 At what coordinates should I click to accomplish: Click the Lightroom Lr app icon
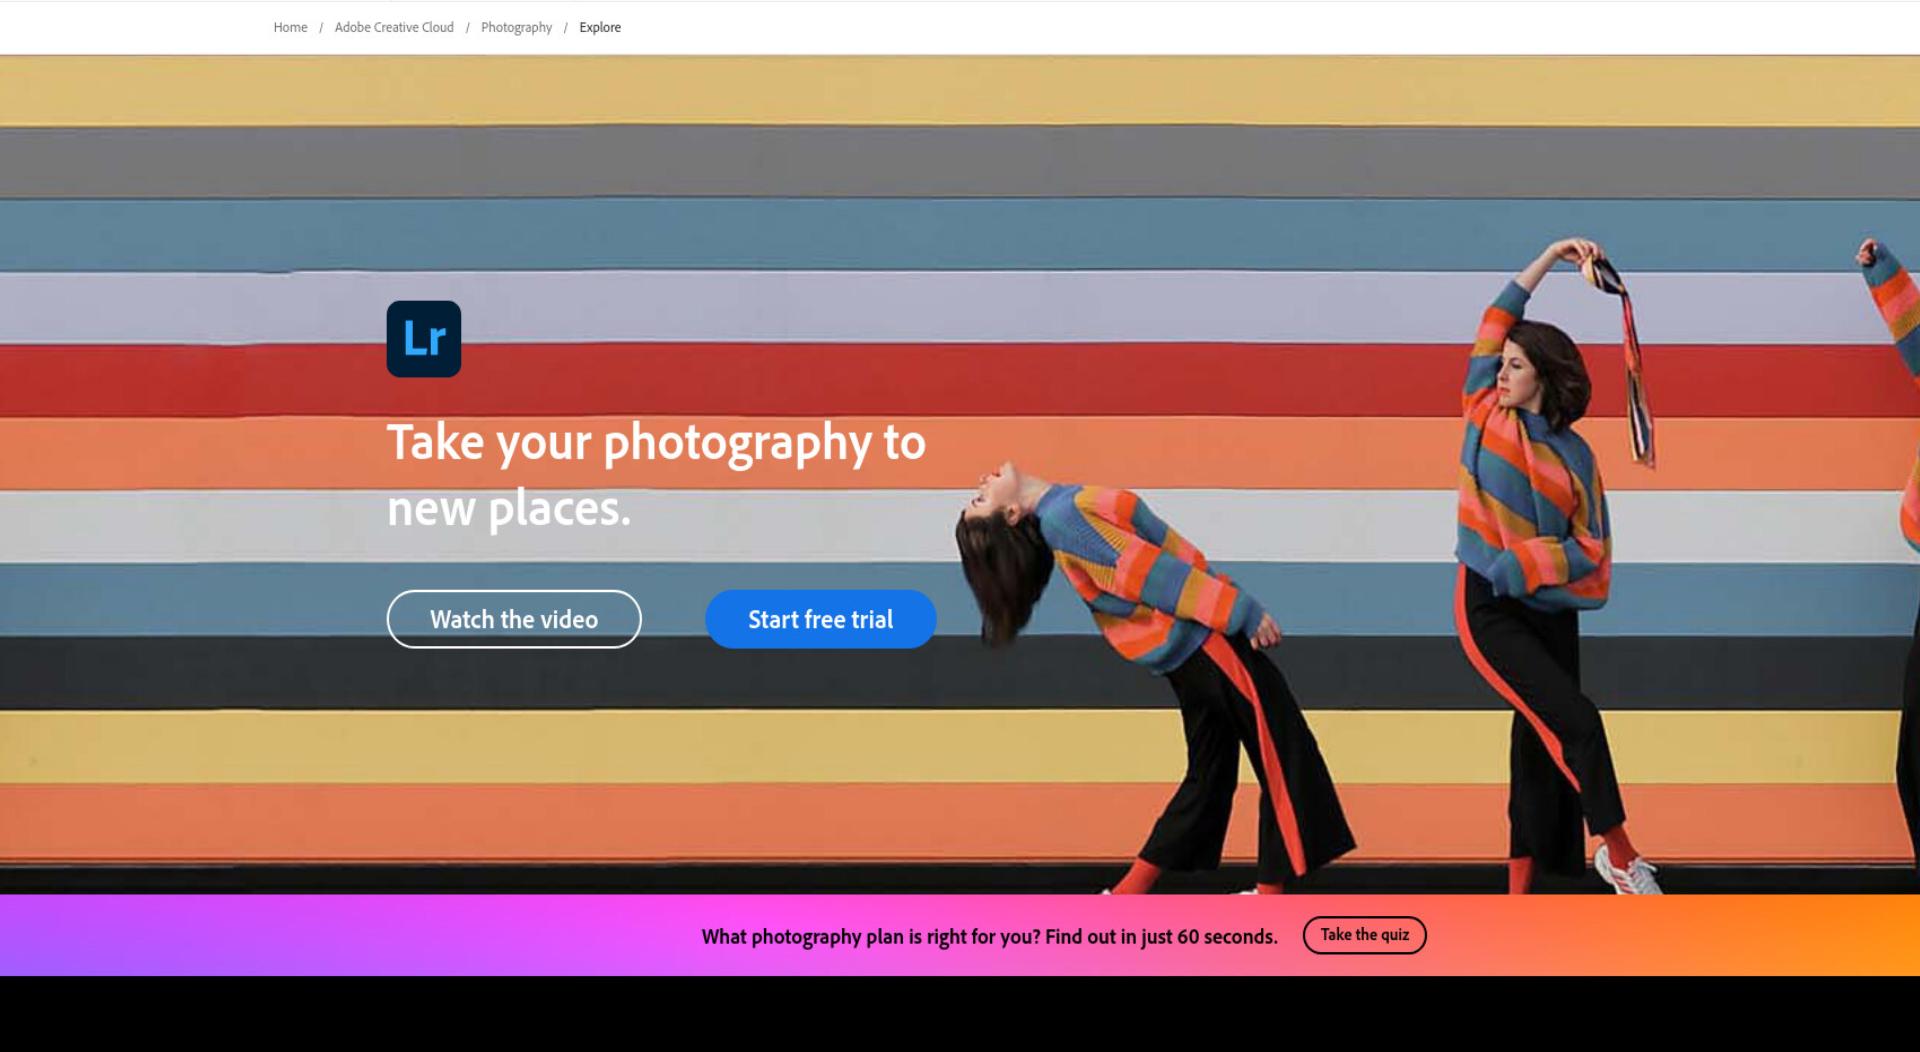pyautogui.click(x=424, y=339)
